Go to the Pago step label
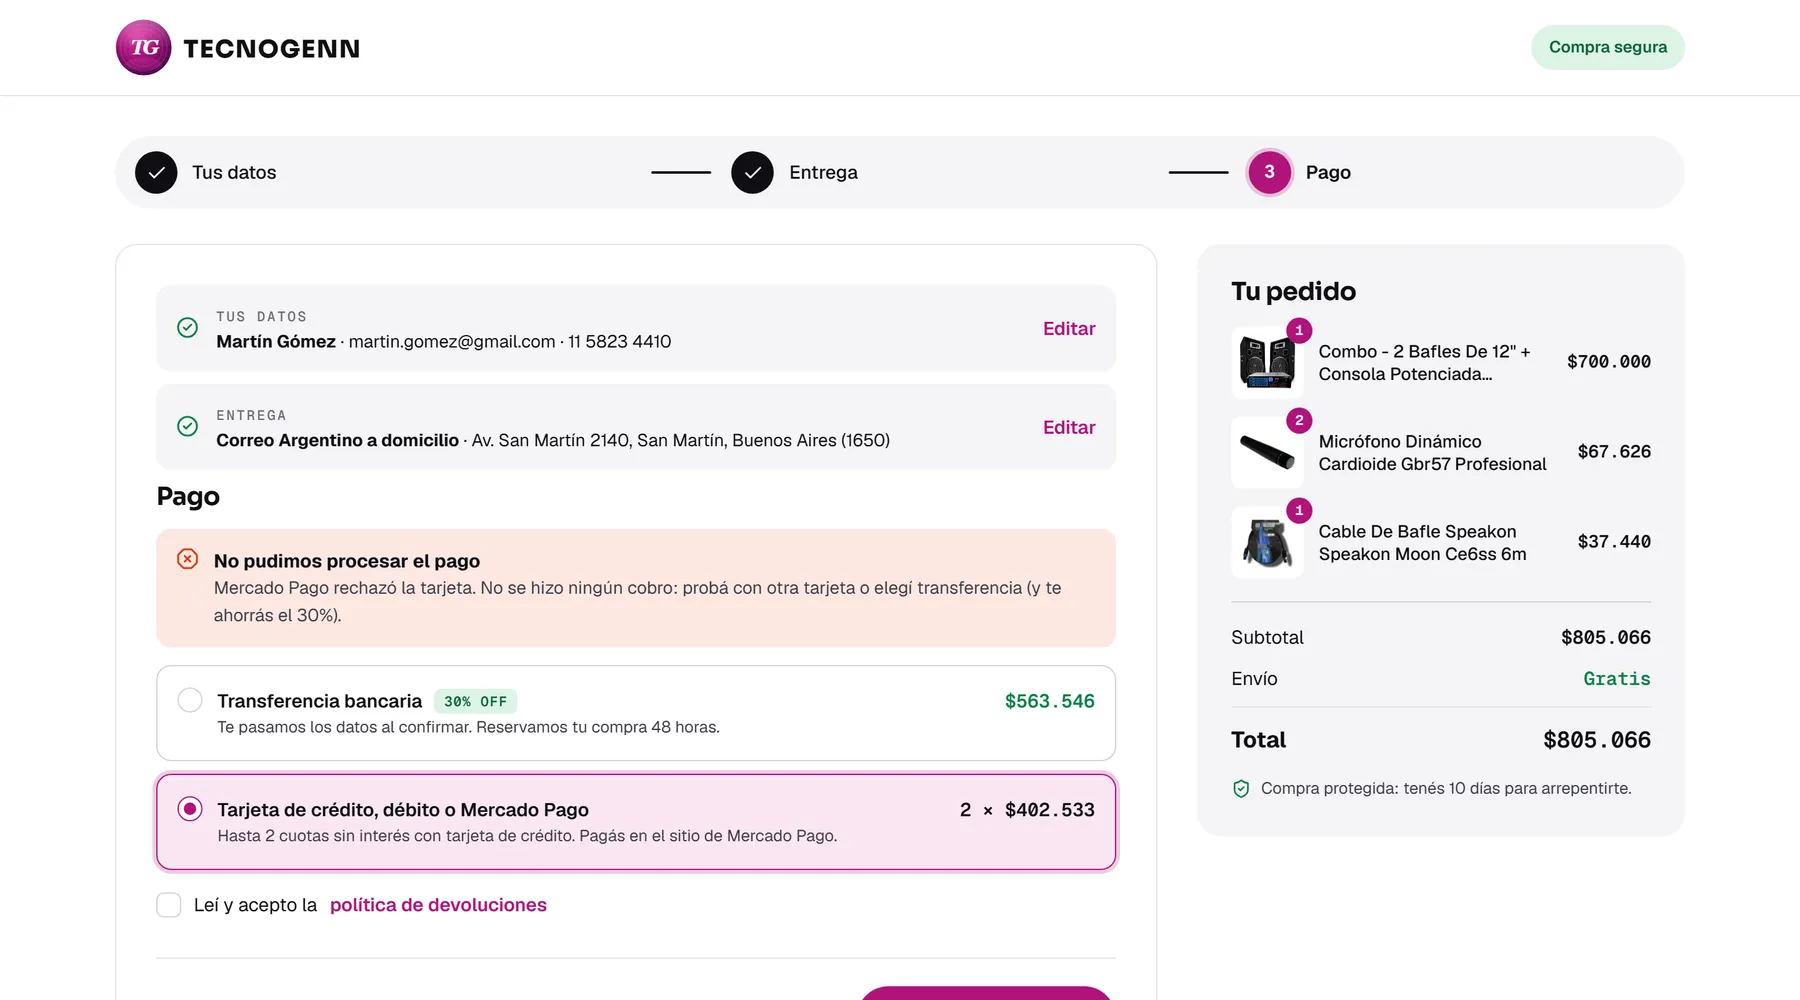Viewport: 1800px width, 1000px height. [1328, 172]
